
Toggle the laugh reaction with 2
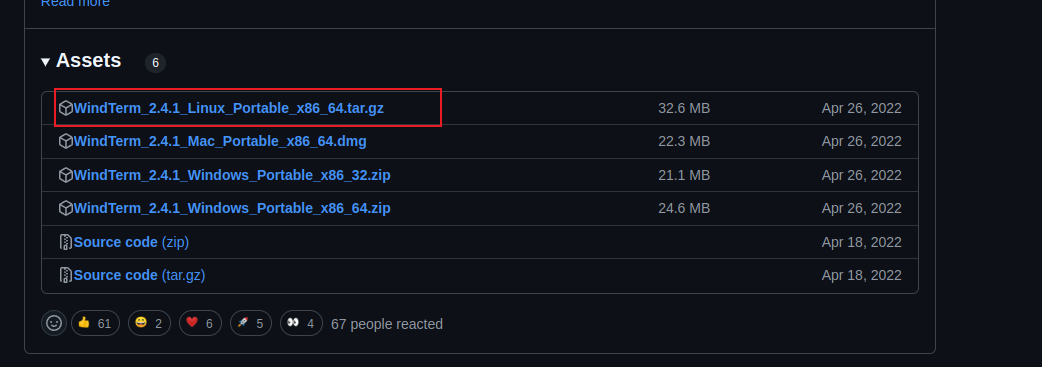coord(149,323)
